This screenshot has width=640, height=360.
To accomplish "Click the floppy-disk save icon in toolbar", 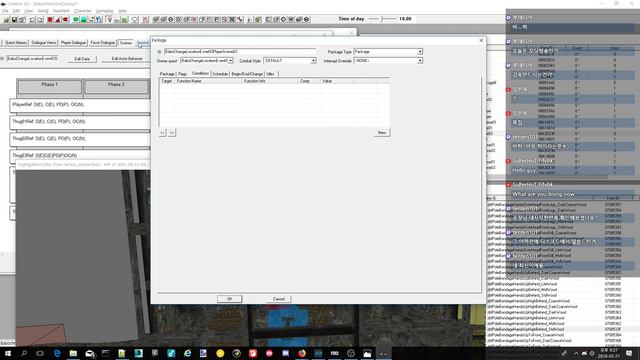I will coord(14,20).
